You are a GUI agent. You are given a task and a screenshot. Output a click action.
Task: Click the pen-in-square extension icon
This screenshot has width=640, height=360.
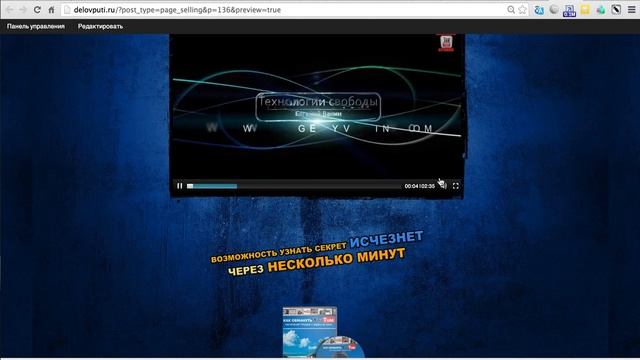click(x=616, y=10)
